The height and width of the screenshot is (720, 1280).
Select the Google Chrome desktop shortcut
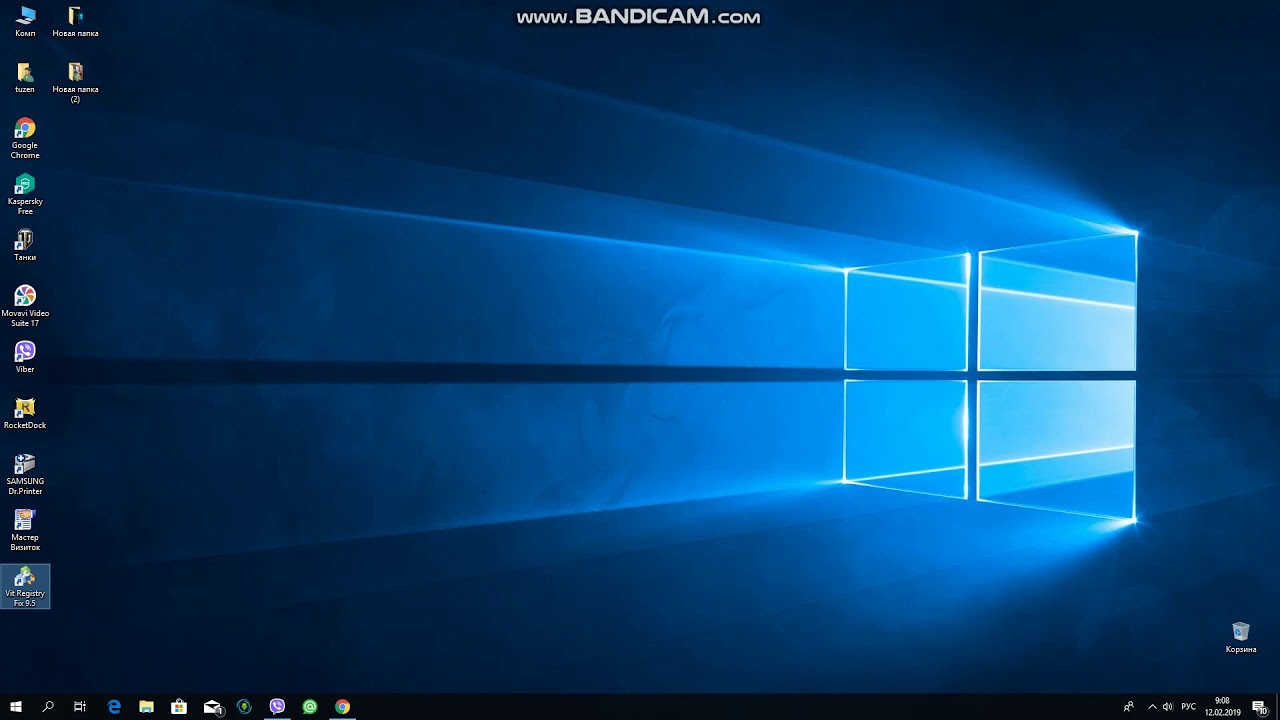click(25, 139)
